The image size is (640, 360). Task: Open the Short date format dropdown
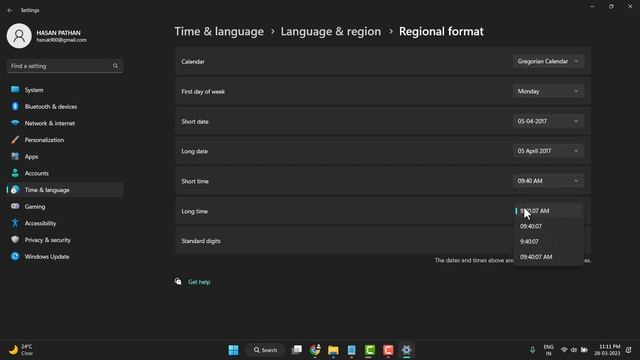tap(548, 121)
